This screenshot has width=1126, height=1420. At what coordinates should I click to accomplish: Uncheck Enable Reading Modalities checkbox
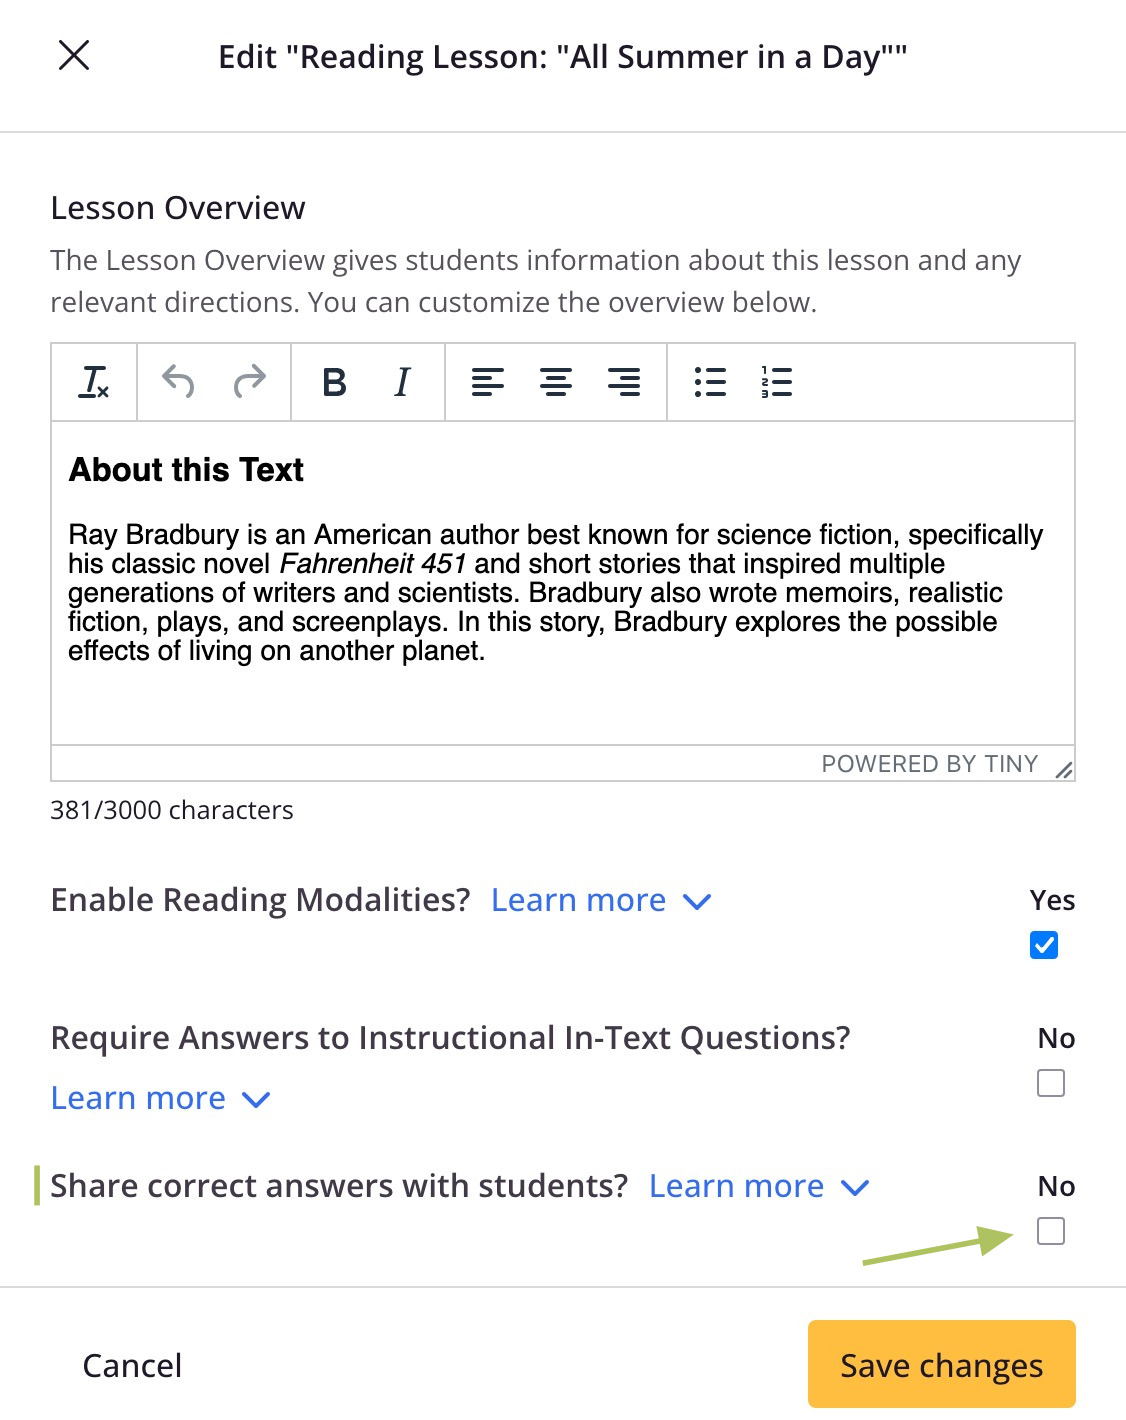tap(1044, 945)
